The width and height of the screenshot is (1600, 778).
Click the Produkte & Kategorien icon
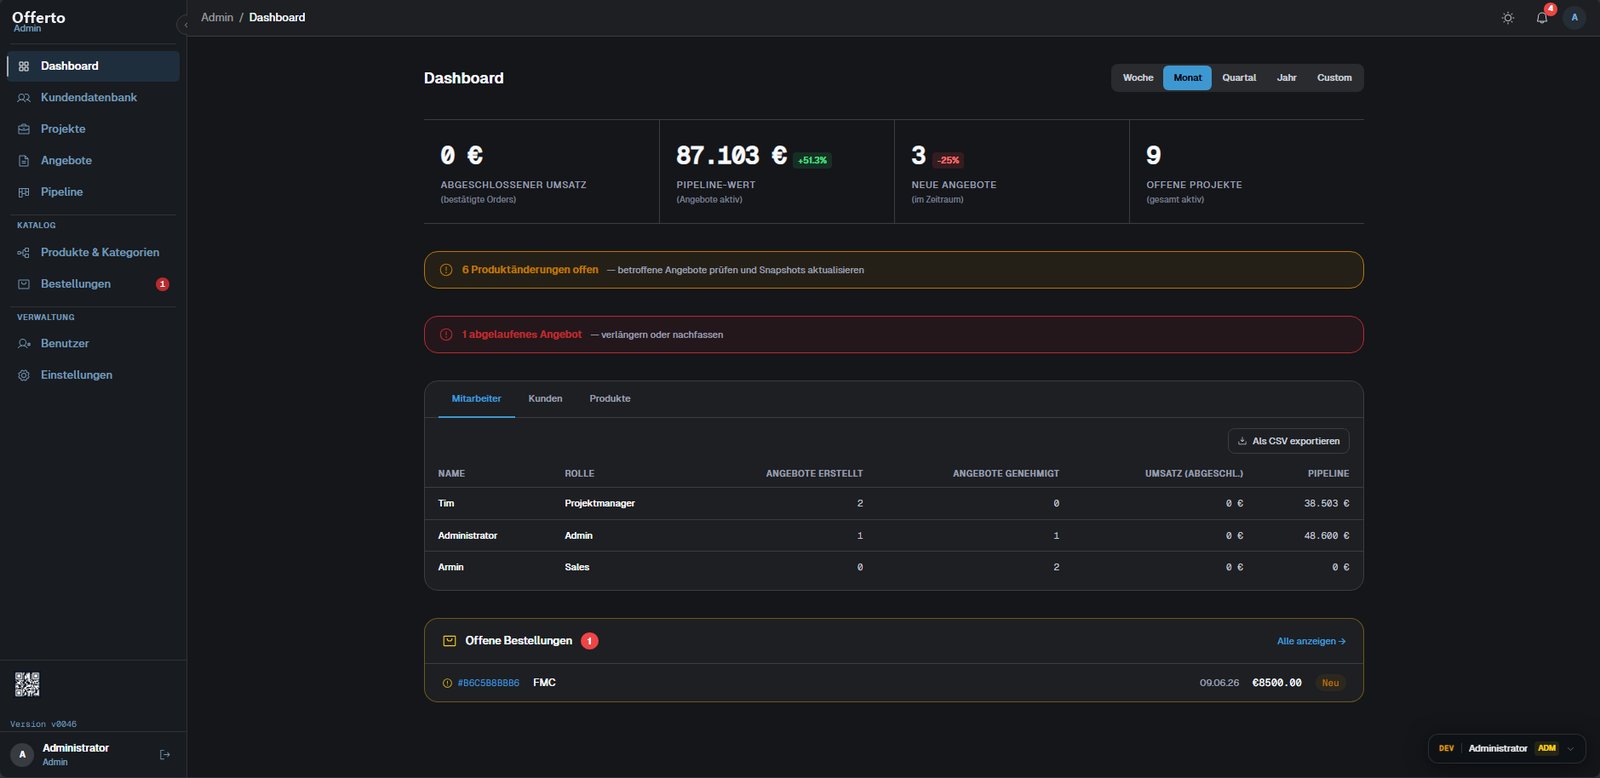pos(24,253)
